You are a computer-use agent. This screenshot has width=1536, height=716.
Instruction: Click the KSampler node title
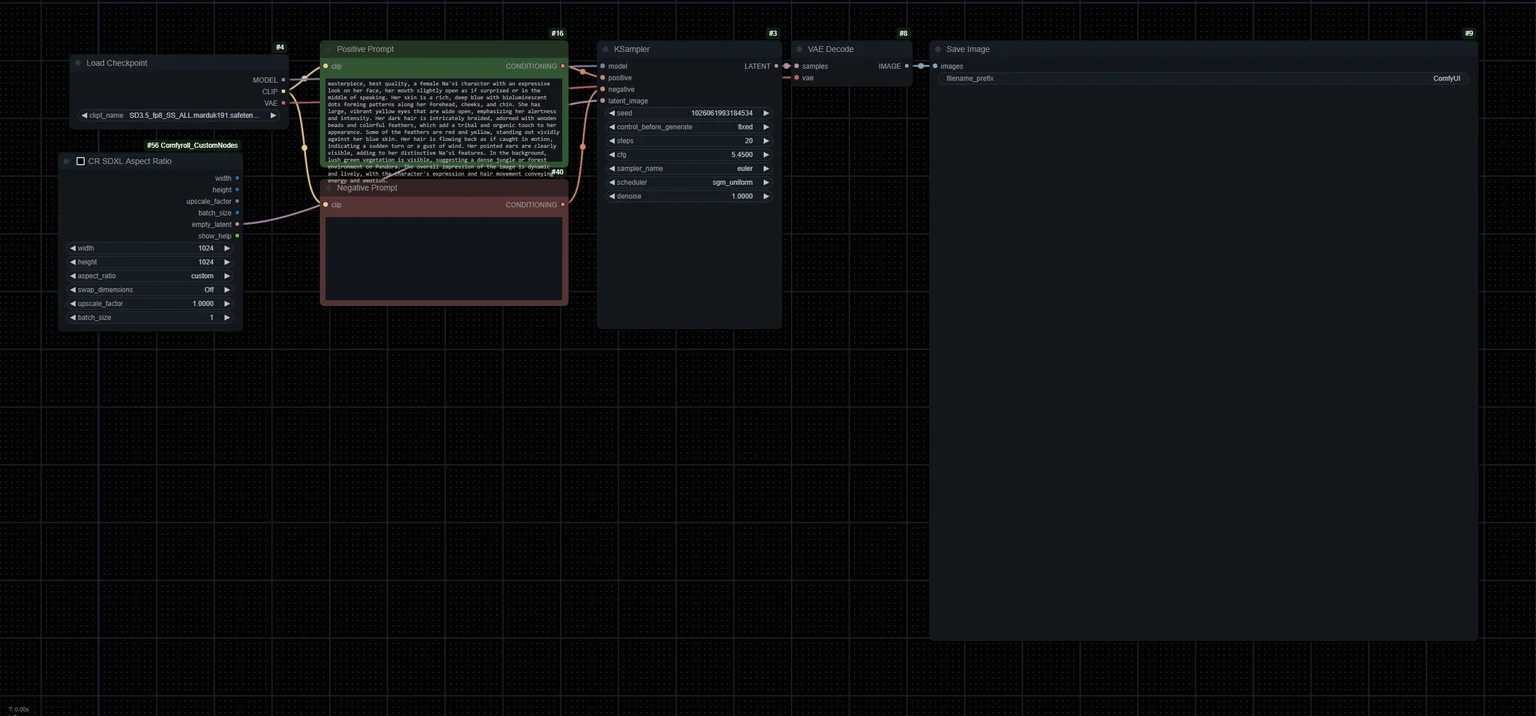[632, 49]
